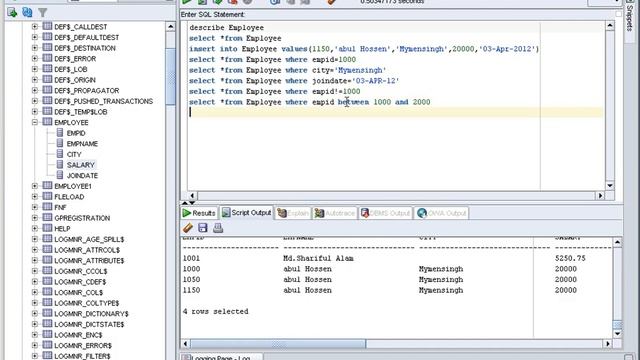Expand the DEF$_CALLDEST table node
This screenshot has height=360, width=640.
[35, 27]
